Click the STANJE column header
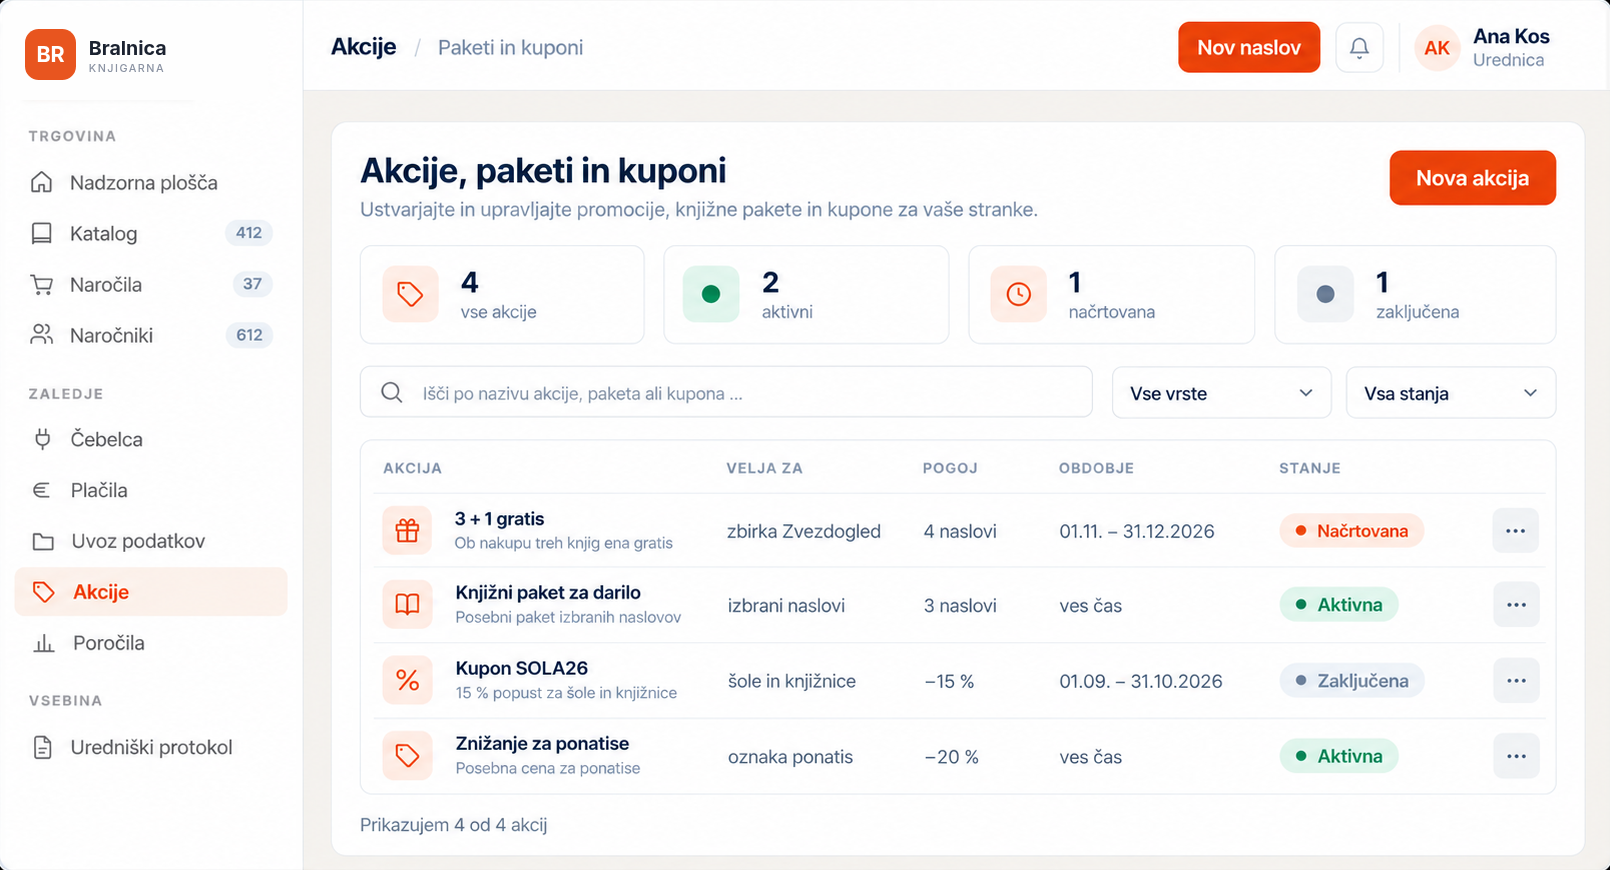Viewport: 1610px width, 870px height. [1310, 468]
